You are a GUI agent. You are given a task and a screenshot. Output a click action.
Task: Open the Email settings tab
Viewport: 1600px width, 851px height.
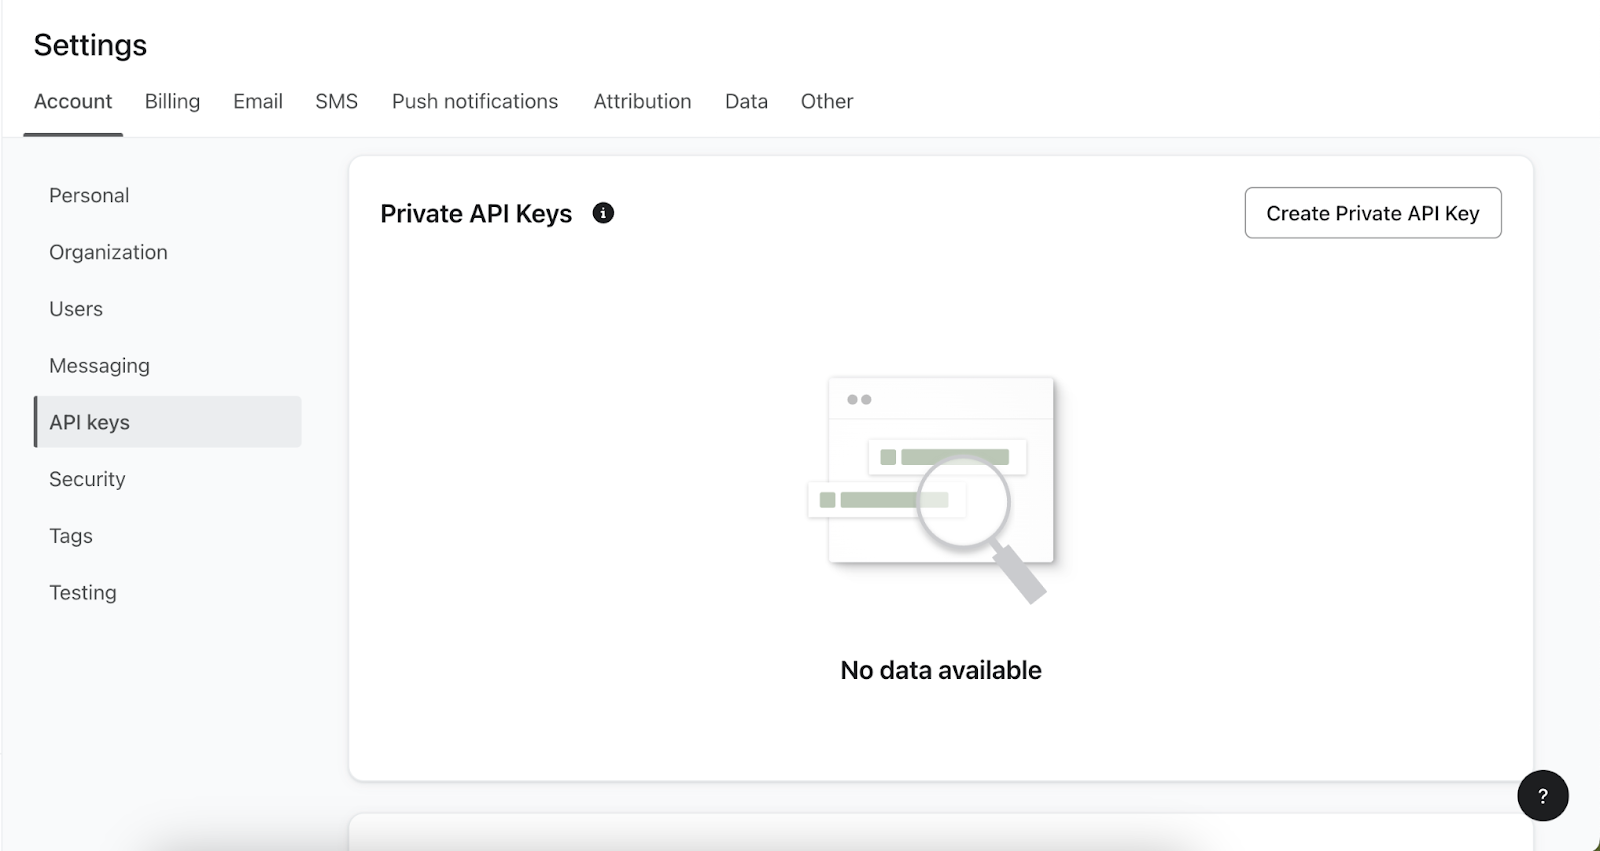258,102
